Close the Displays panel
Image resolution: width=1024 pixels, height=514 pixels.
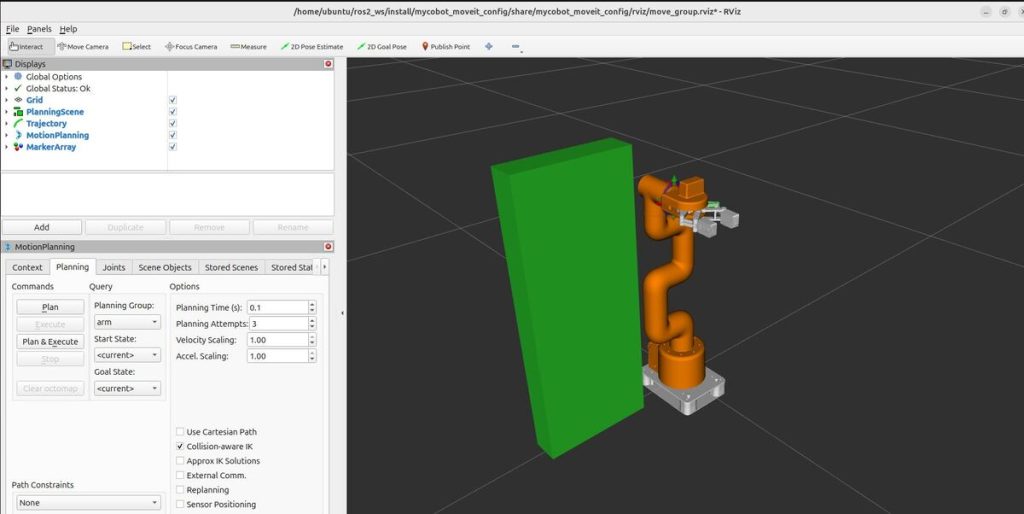pos(328,64)
